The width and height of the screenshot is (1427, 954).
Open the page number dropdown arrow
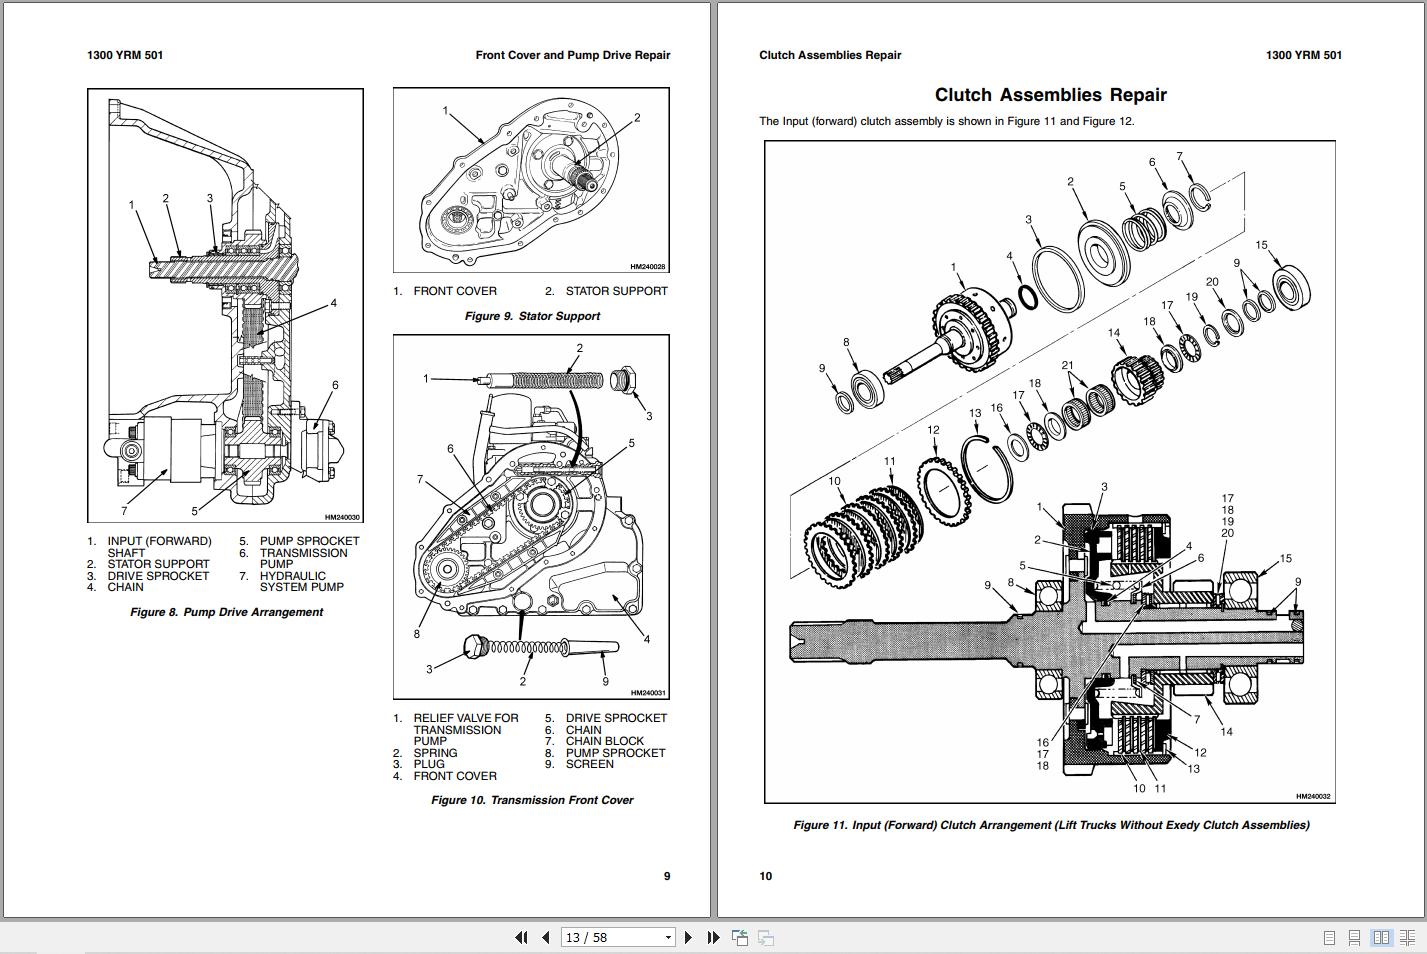[x=668, y=937]
